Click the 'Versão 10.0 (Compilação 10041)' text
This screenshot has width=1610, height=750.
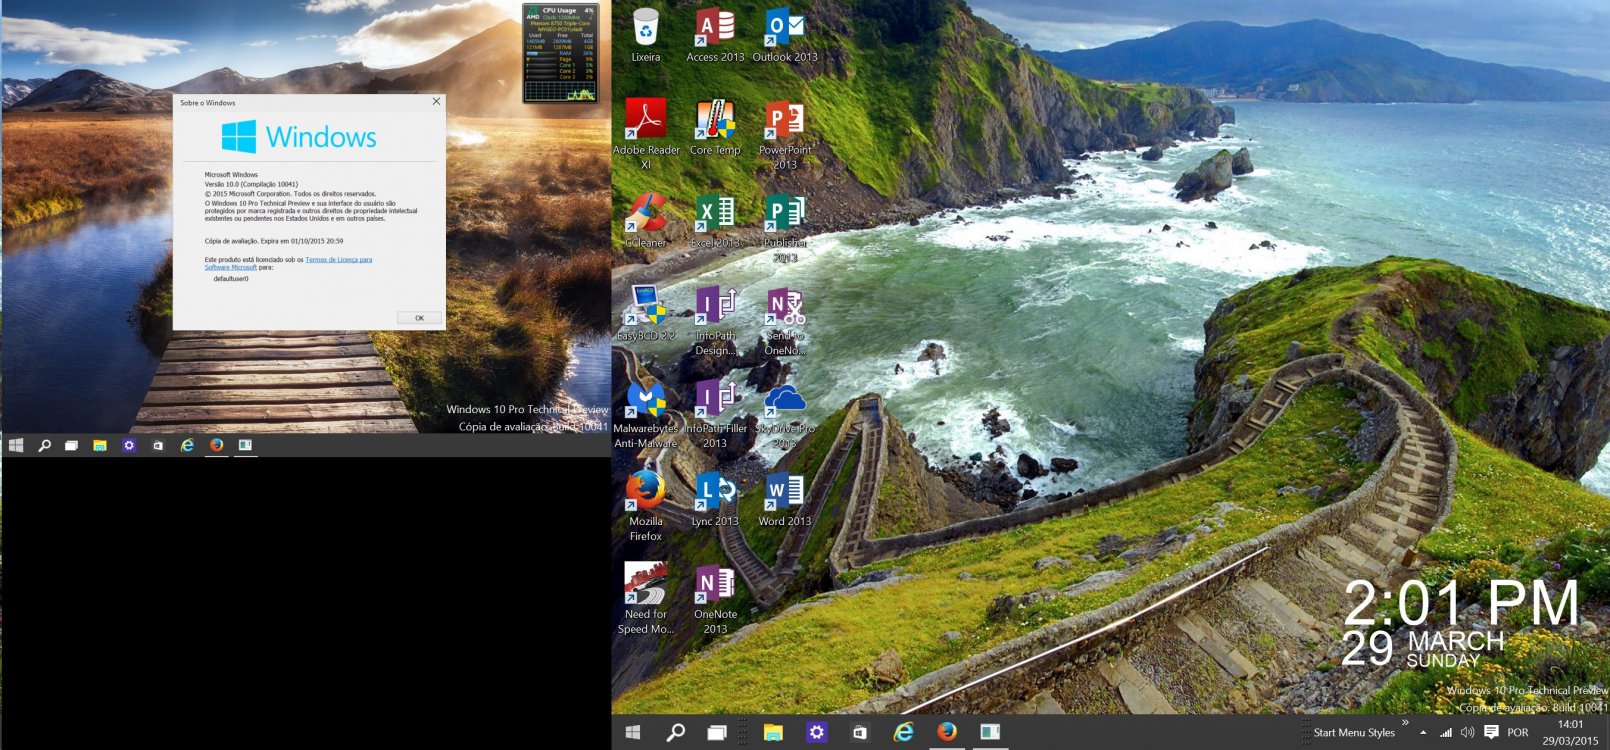click(x=251, y=184)
